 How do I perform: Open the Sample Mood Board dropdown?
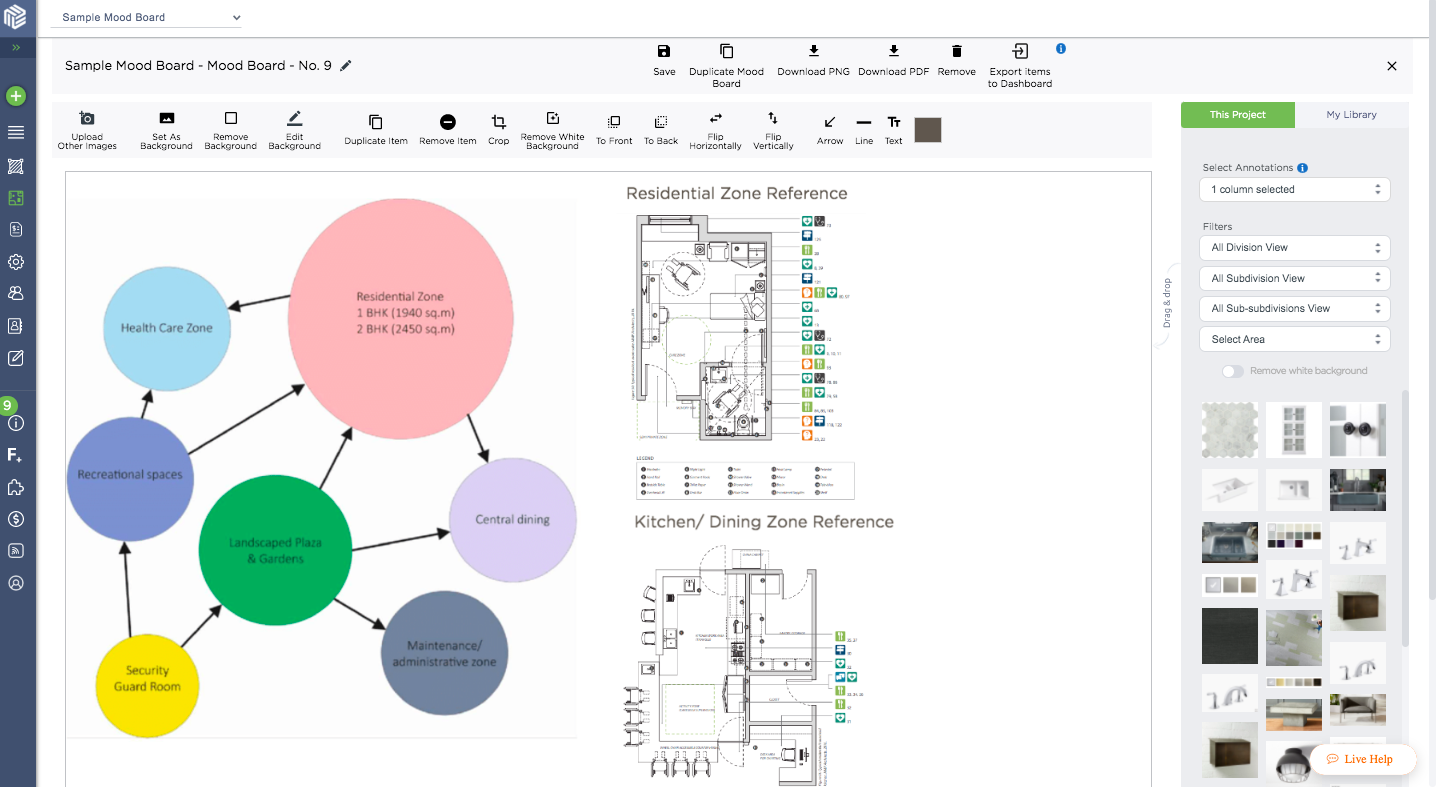tap(145, 17)
